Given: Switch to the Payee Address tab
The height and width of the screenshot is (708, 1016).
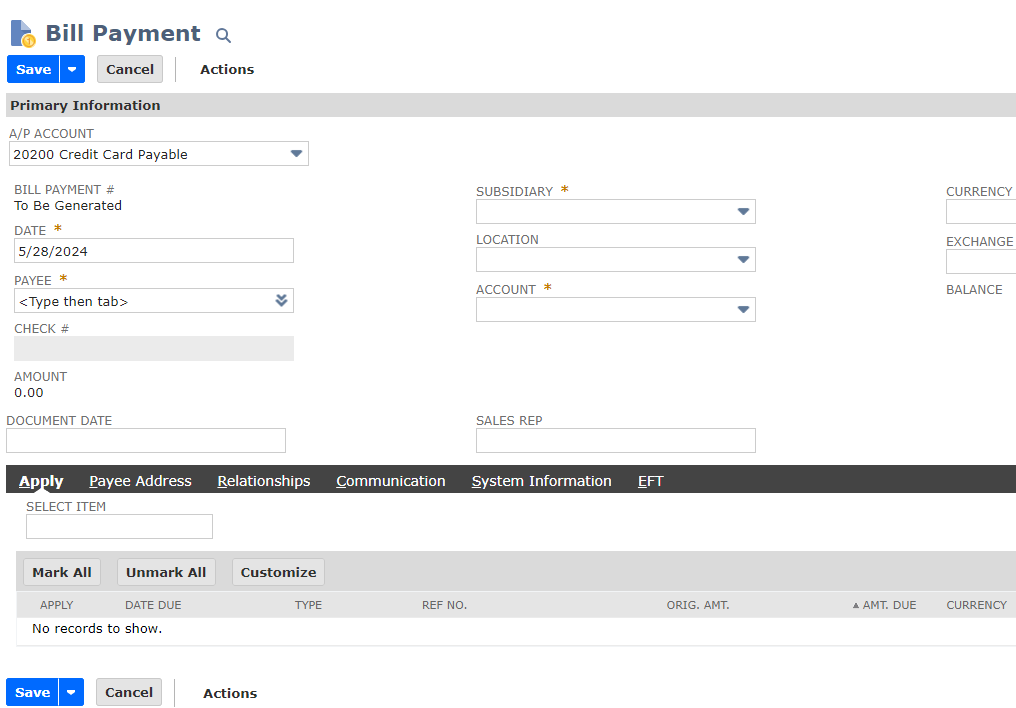Looking at the screenshot, I should tap(140, 481).
